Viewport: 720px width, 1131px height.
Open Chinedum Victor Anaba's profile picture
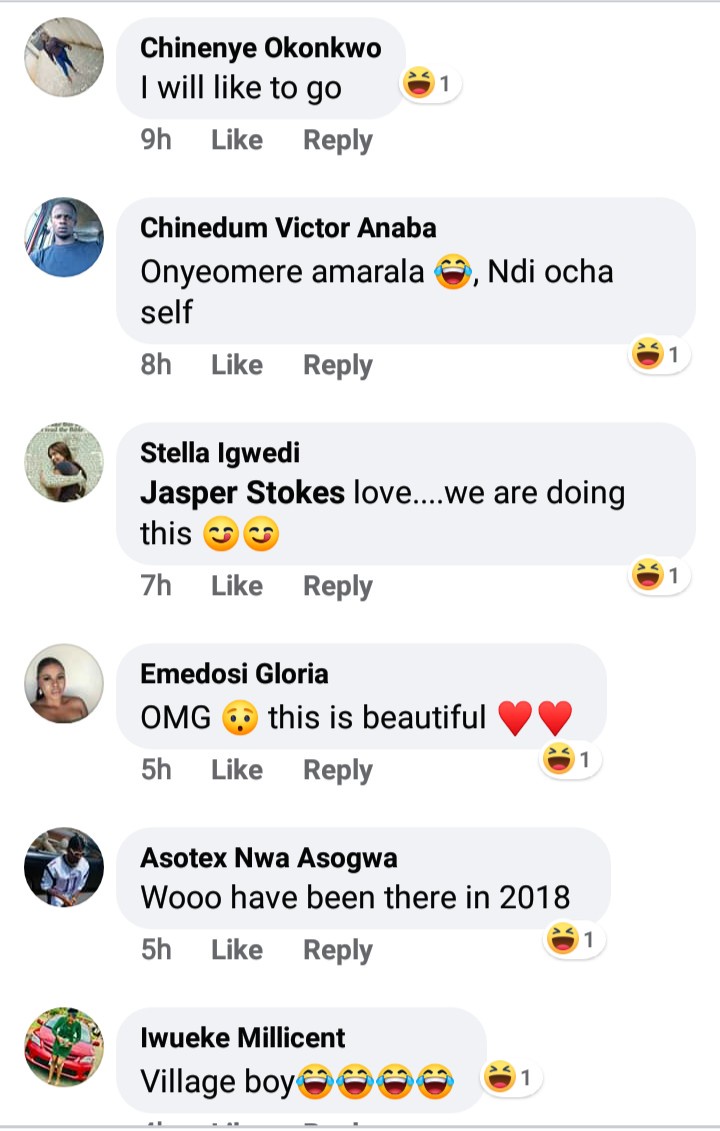pos(64,237)
